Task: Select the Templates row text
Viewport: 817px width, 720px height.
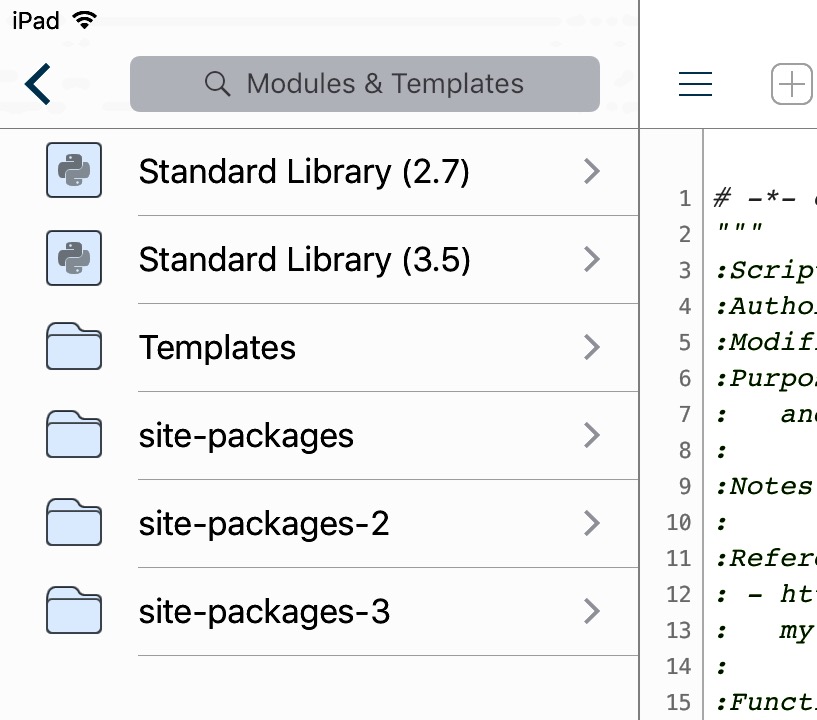Action: [217, 347]
